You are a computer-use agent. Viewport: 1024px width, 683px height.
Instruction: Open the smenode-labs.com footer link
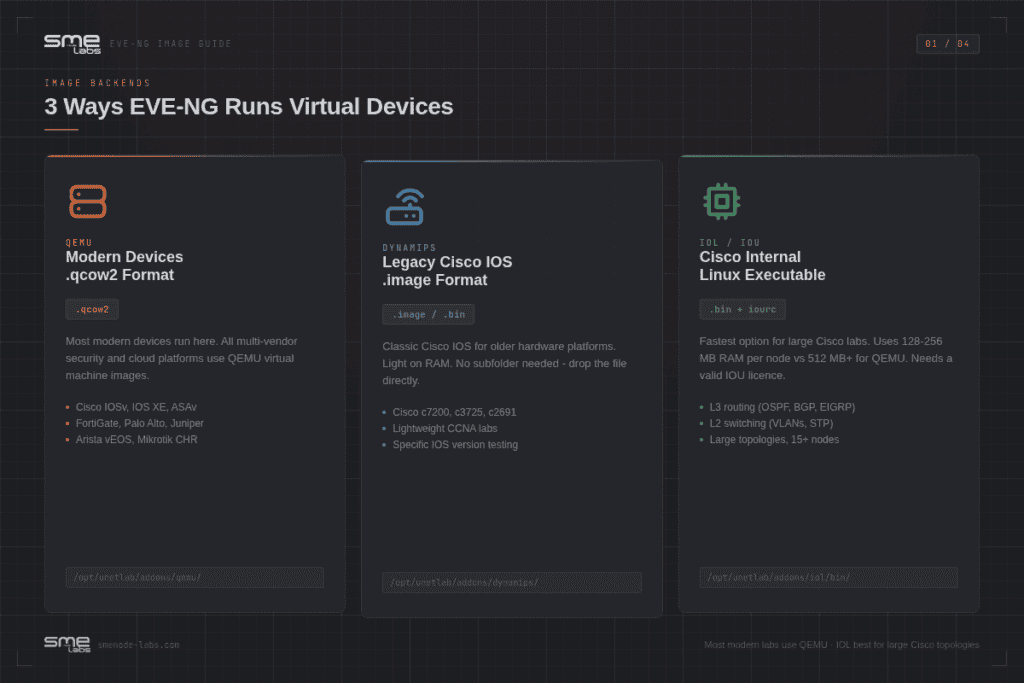(138, 645)
